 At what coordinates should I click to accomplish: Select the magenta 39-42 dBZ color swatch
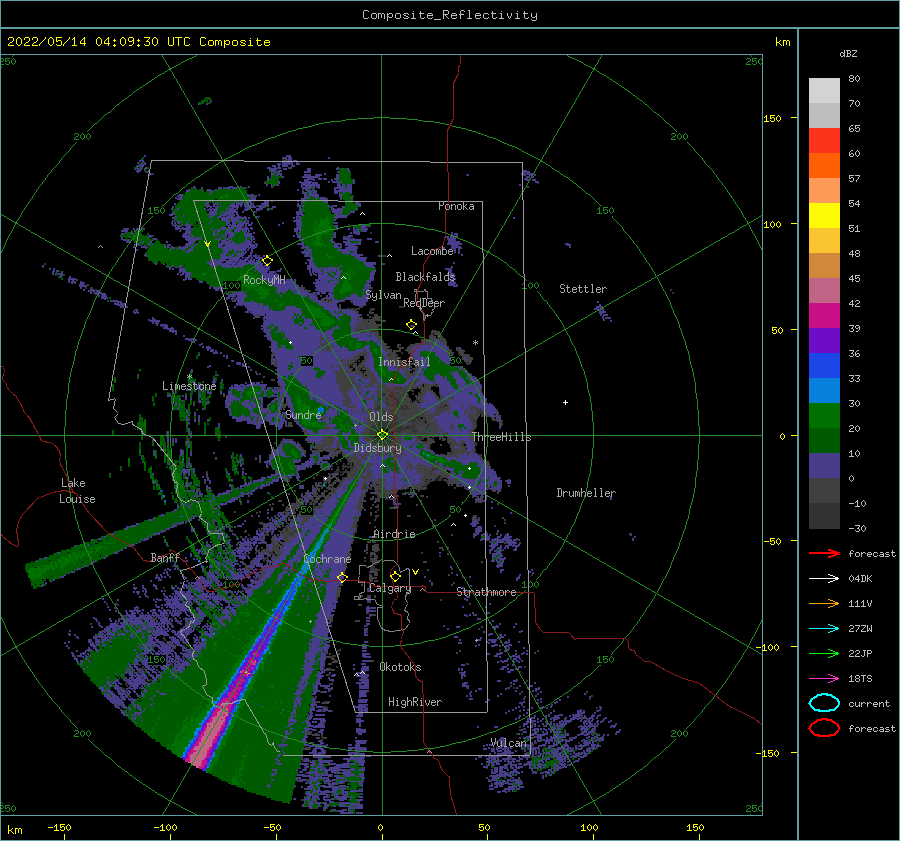pos(824,316)
